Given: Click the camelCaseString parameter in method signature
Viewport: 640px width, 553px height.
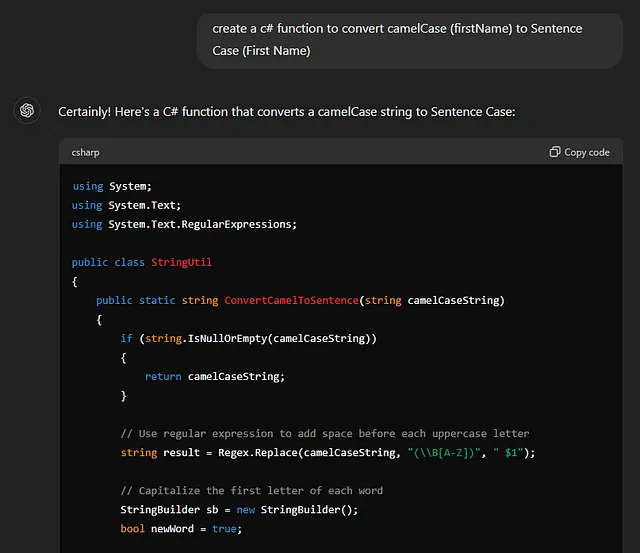Looking at the screenshot, I should [x=453, y=300].
